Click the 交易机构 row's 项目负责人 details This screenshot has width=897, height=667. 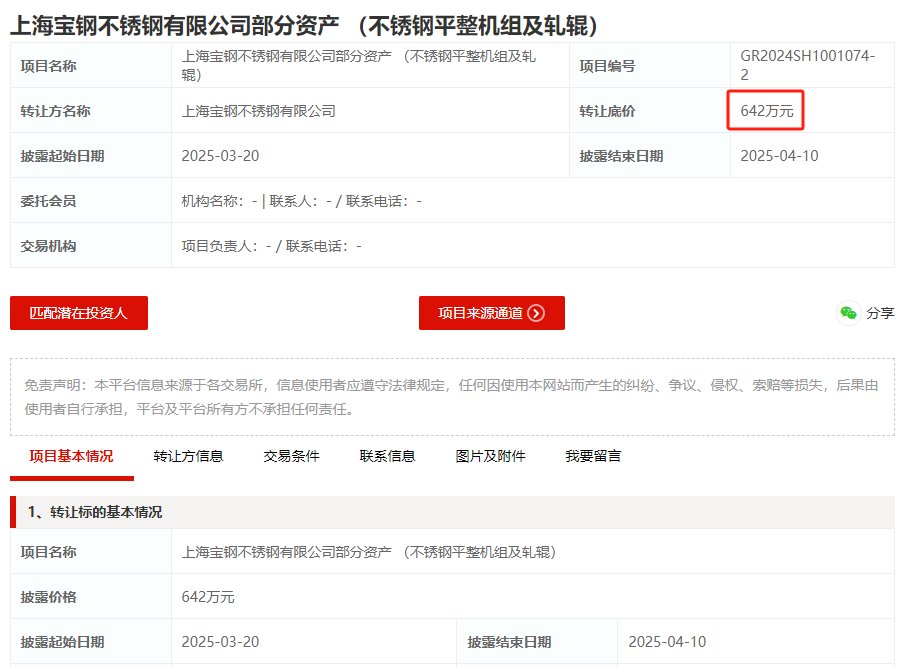tap(271, 246)
